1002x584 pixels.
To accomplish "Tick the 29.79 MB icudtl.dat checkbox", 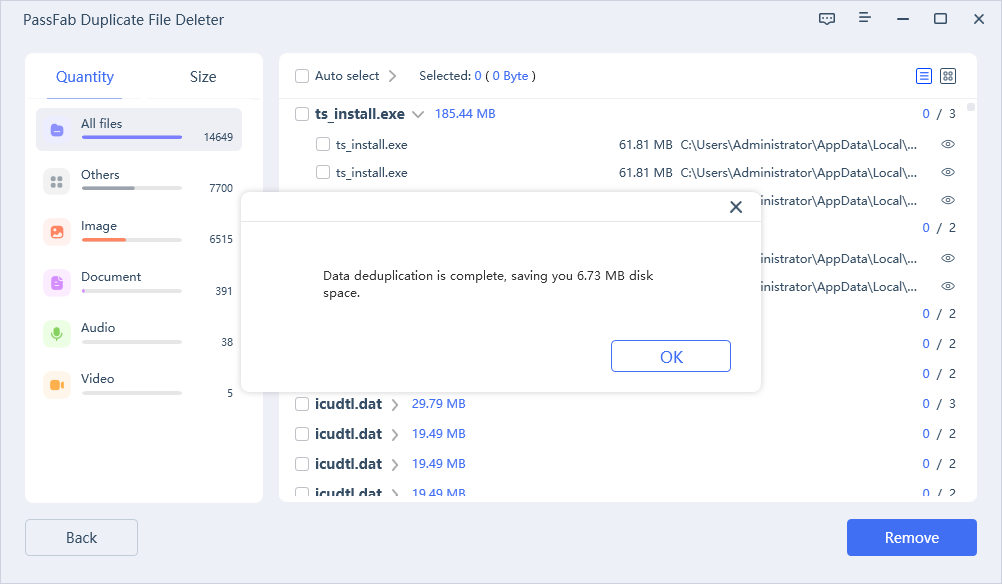I will tap(302, 404).
